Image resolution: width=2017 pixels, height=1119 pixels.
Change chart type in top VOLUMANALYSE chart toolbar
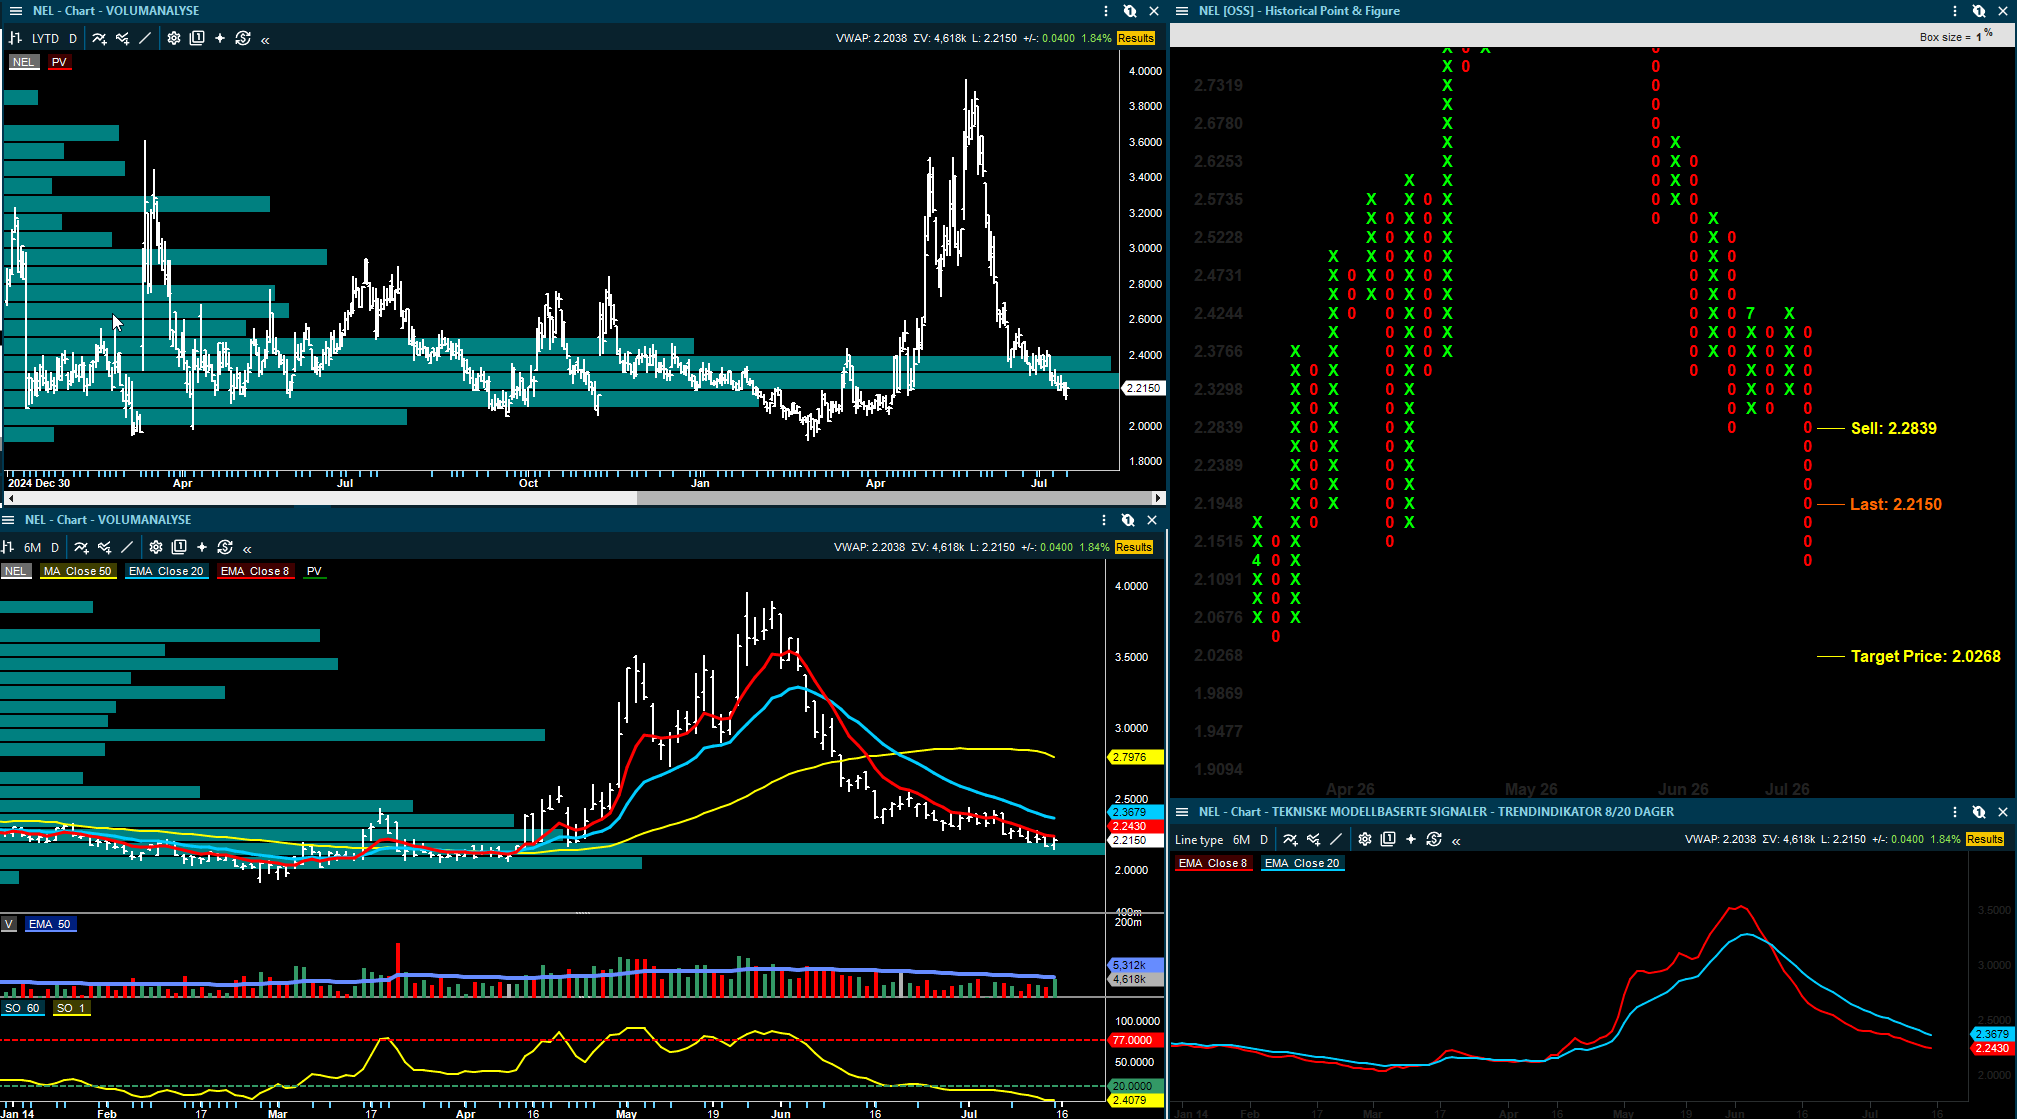coord(15,38)
